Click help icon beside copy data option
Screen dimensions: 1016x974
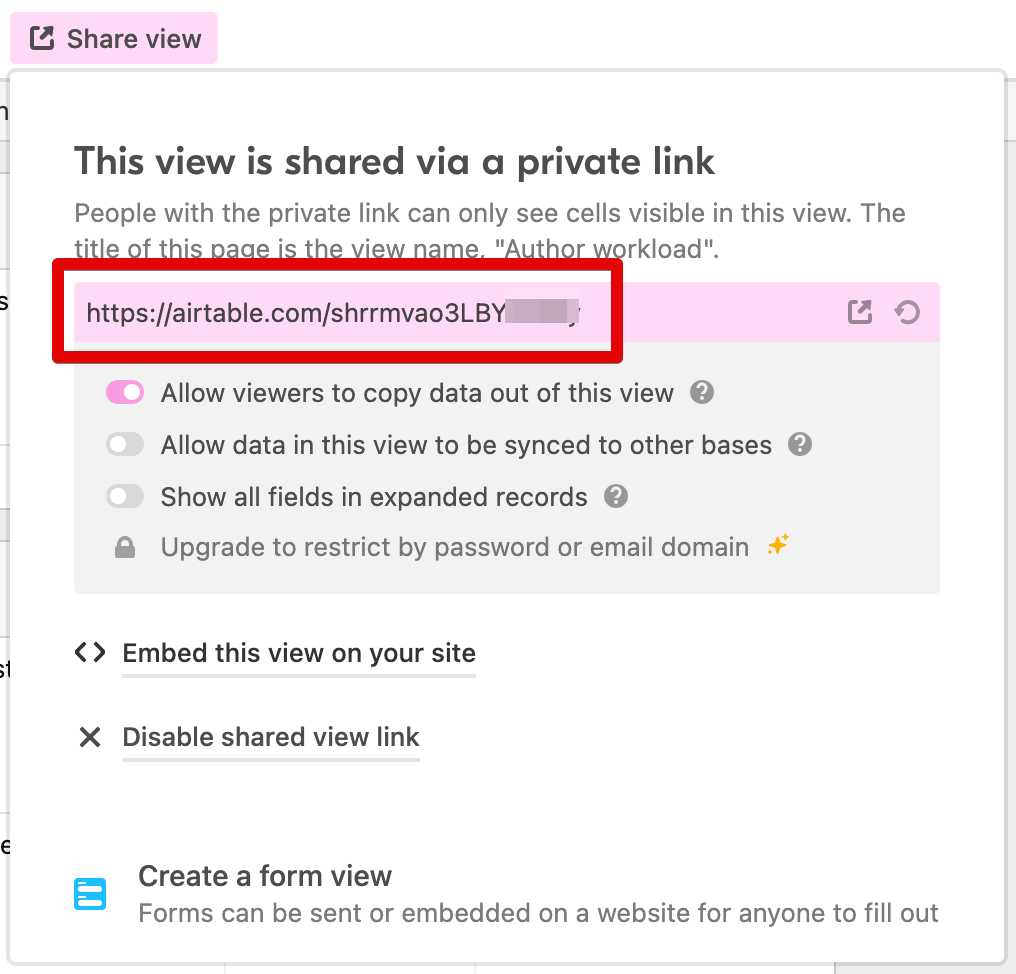(702, 393)
